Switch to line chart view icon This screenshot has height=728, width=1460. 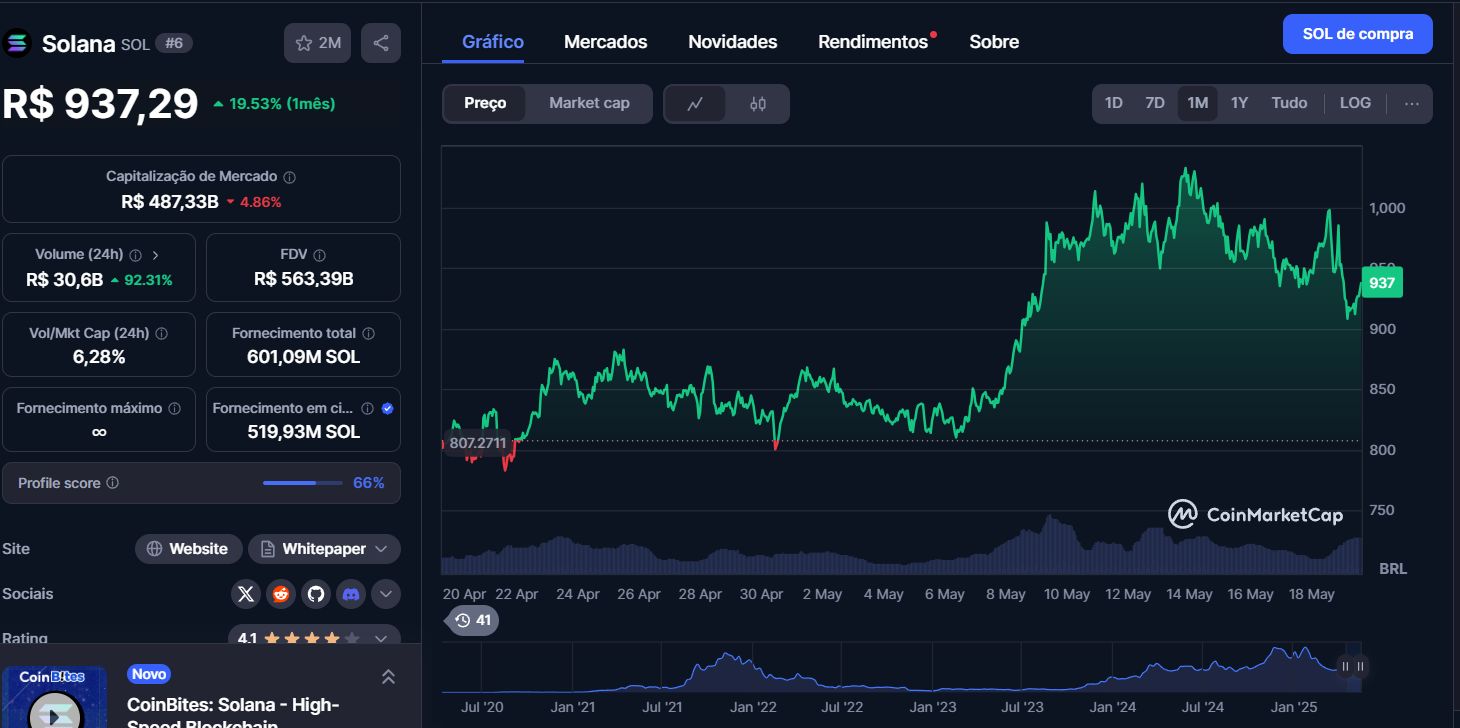695,103
